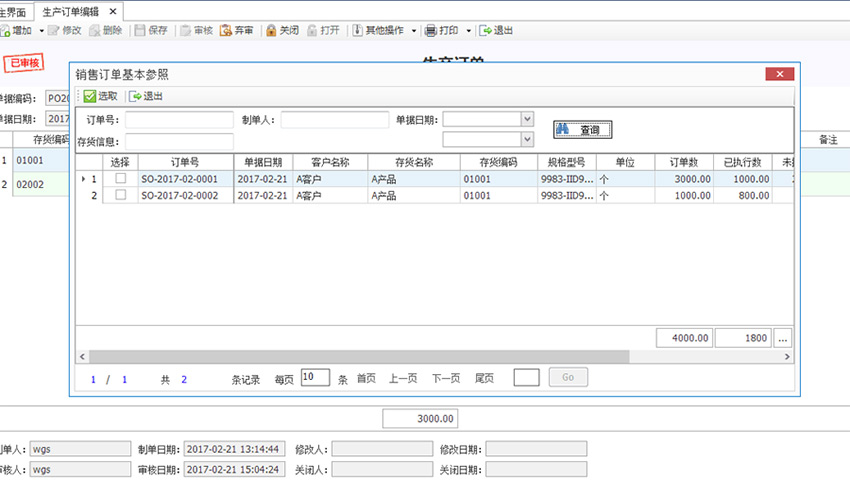Tick the checkbox for order SO-2017-02-0002
Viewport: 850px width, 480px height.
121,196
